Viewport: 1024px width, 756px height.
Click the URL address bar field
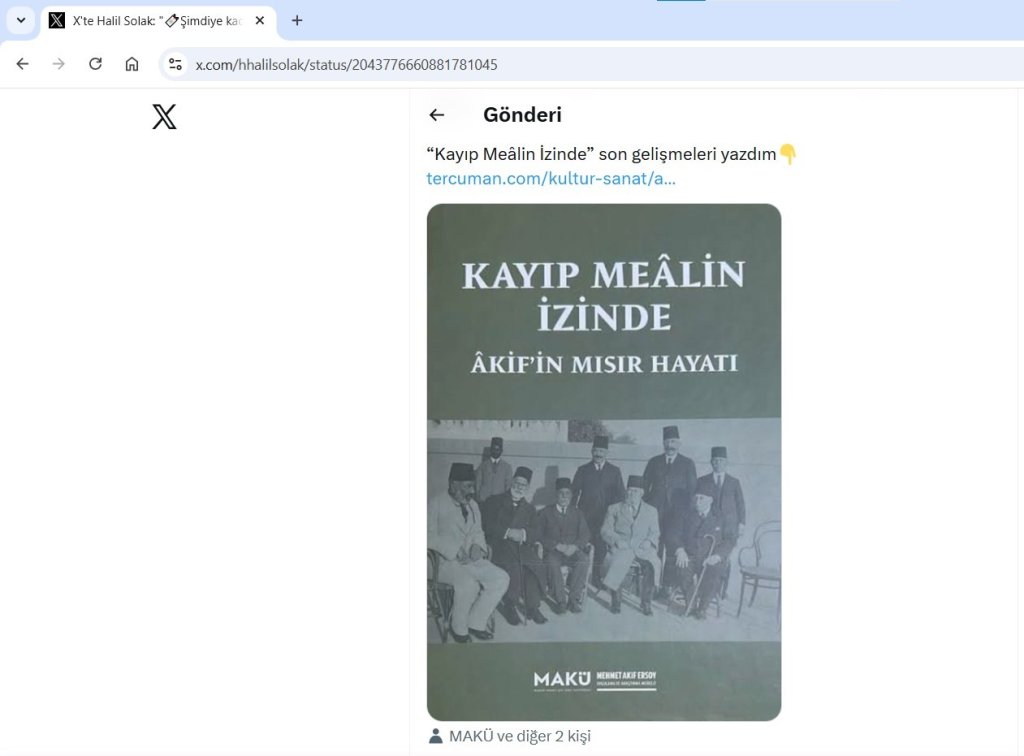(588, 64)
